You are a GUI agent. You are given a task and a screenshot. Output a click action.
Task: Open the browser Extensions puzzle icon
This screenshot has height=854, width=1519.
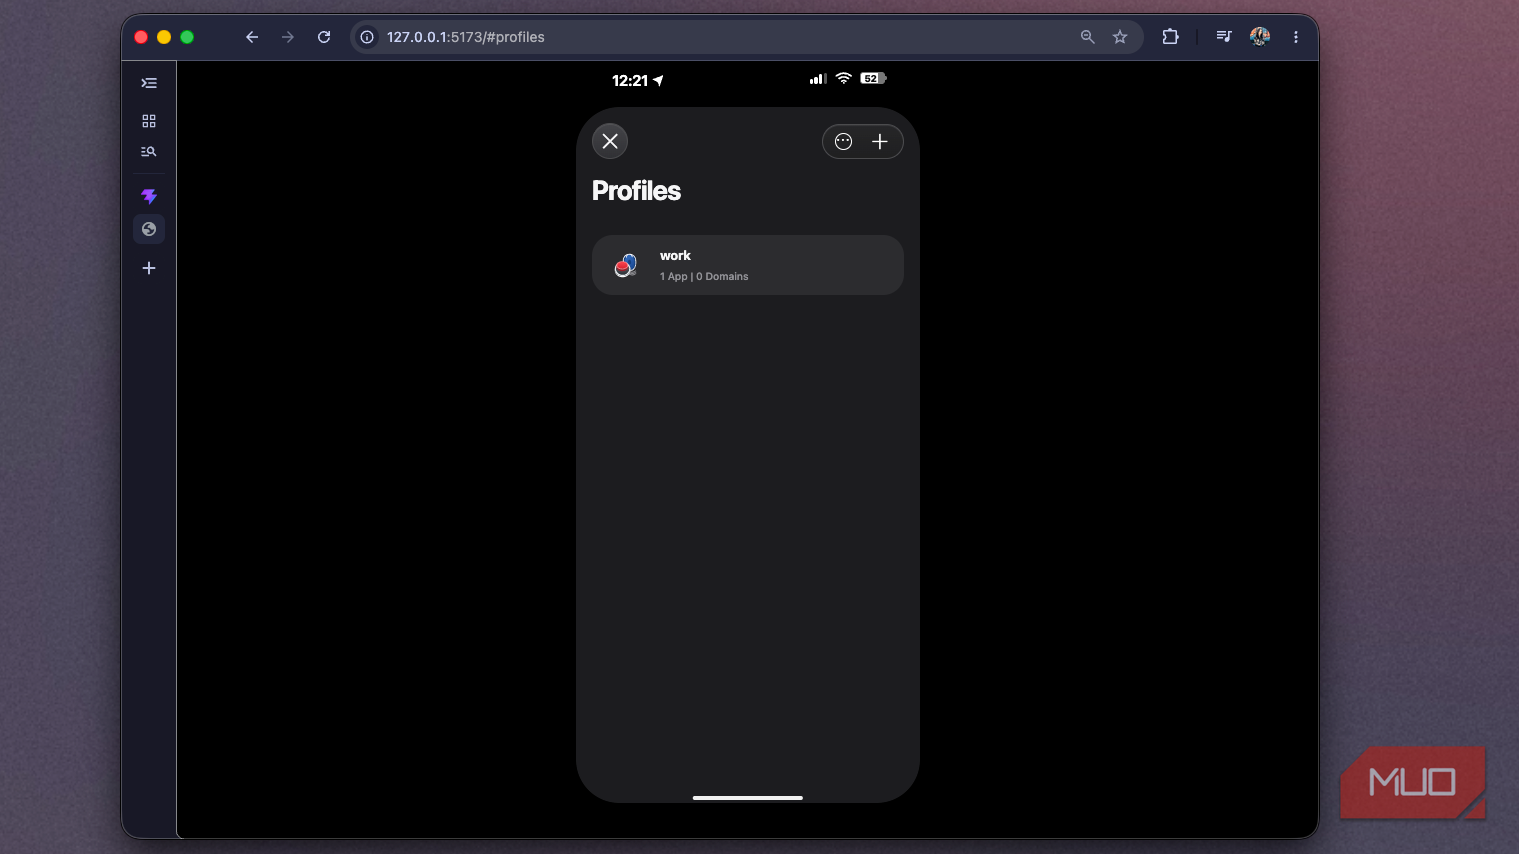tap(1170, 37)
